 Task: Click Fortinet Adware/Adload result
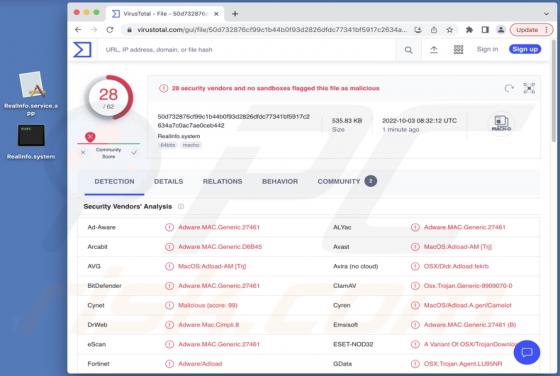coord(200,364)
